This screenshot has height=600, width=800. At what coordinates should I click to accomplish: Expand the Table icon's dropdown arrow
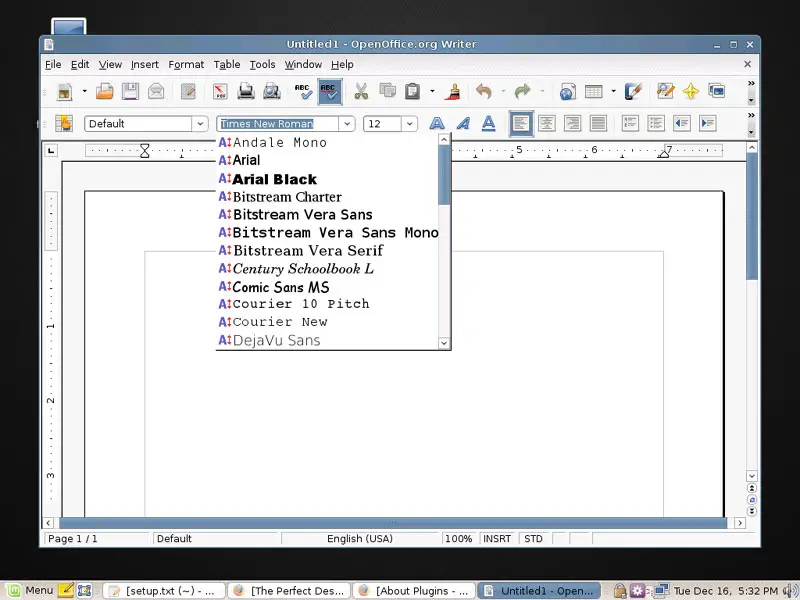click(613, 92)
